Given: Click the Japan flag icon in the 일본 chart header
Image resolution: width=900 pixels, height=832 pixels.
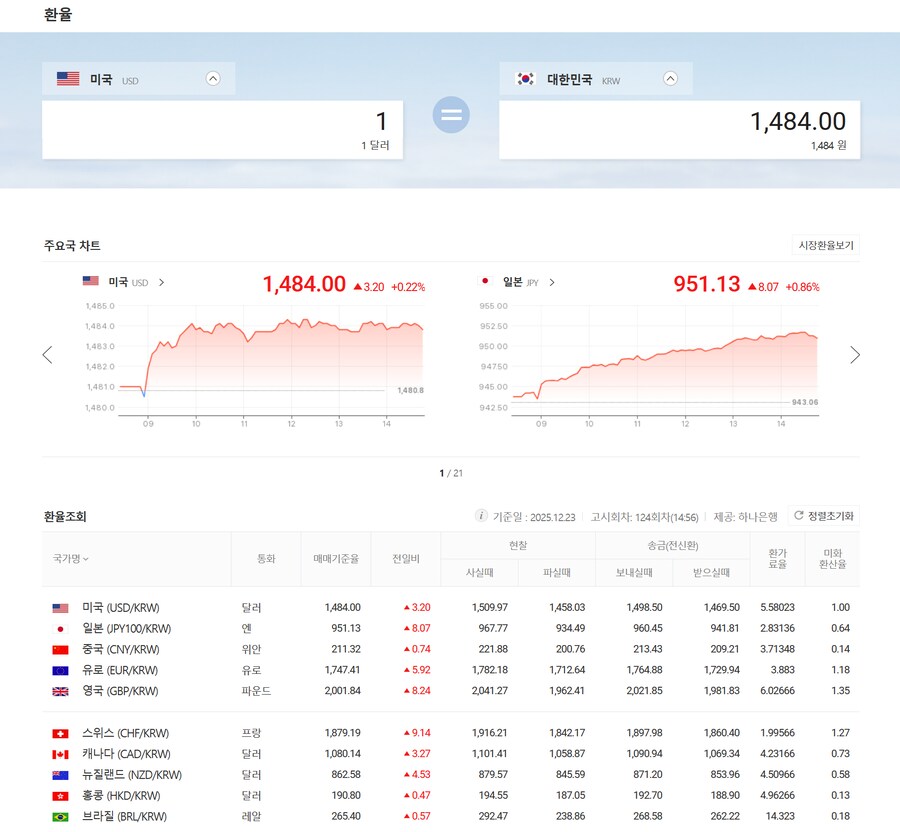Looking at the screenshot, I should (485, 283).
